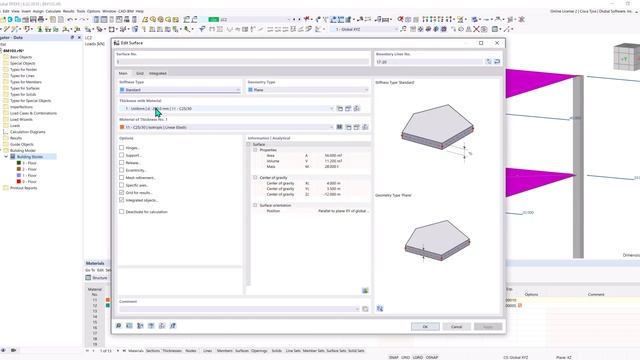Click the orange material 11 color swatch in table

(108, 300)
